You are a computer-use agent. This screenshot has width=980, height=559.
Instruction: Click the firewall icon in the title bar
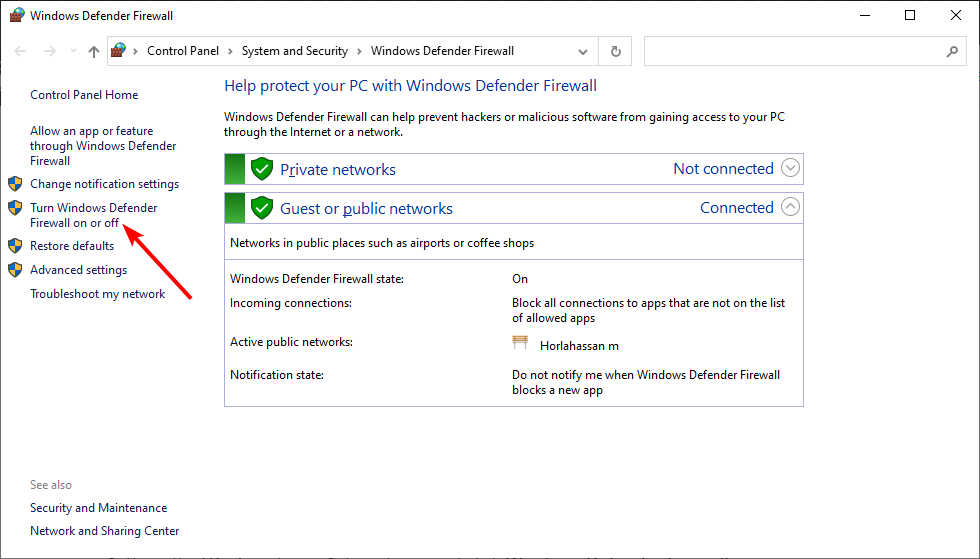coord(16,16)
